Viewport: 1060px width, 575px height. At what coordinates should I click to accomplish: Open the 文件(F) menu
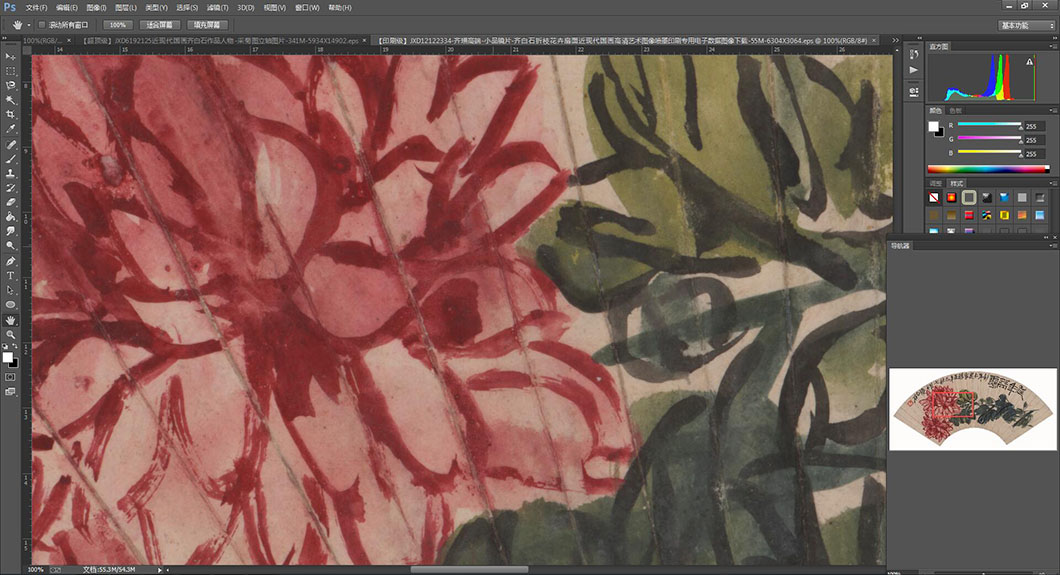pos(36,7)
